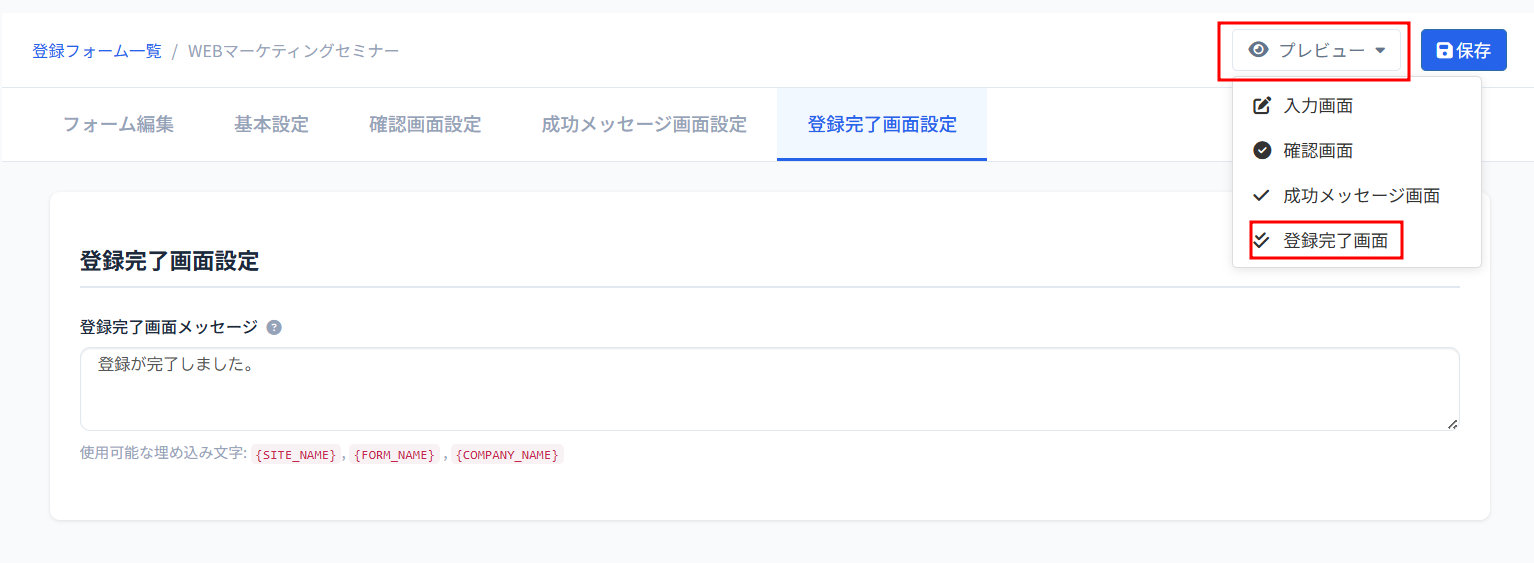Click the single checkmark icon beside 成功メッセージ画面
The image size is (1534, 563).
pos(1262,195)
